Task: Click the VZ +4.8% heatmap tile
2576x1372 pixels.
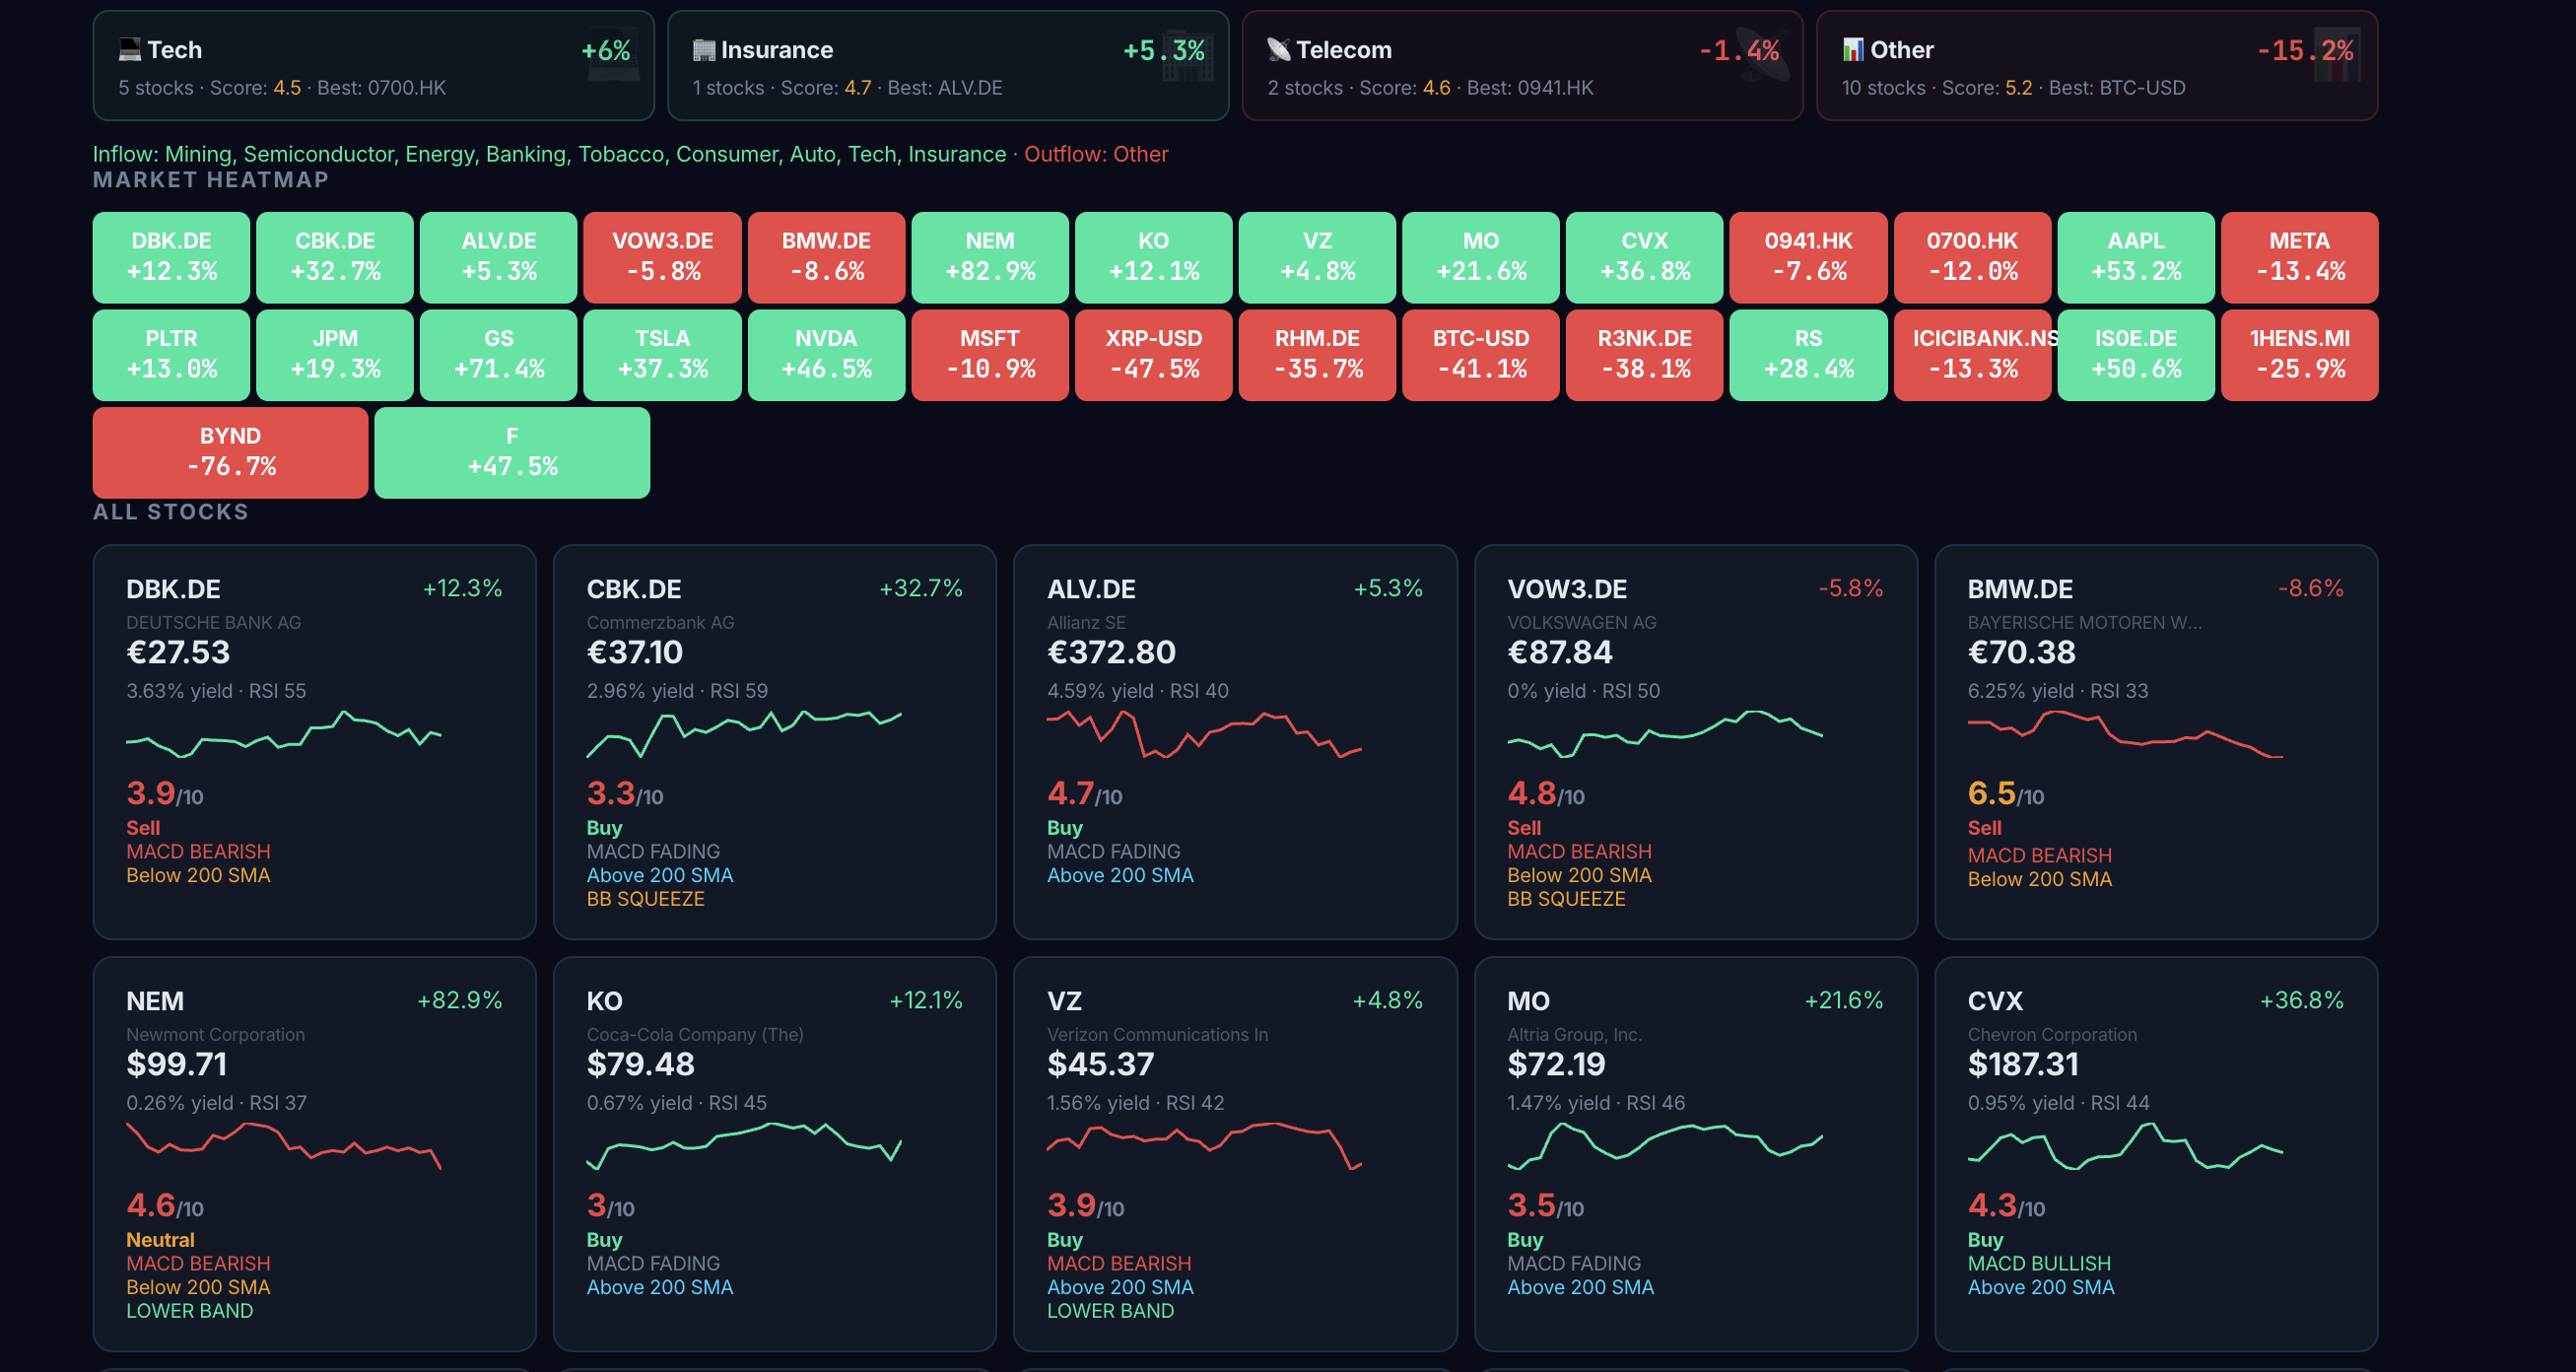Action: (x=1318, y=257)
